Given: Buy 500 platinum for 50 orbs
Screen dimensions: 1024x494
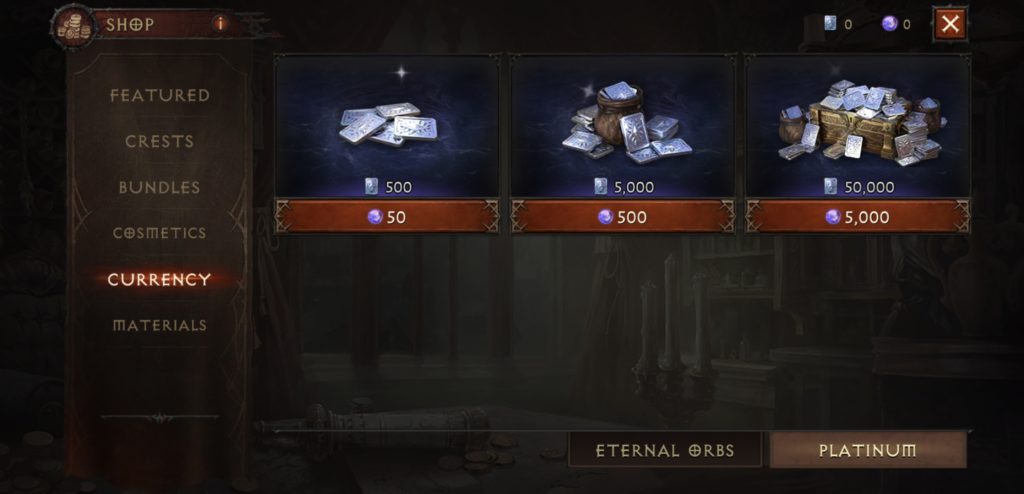Looking at the screenshot, I should click(x=387, y=216).
